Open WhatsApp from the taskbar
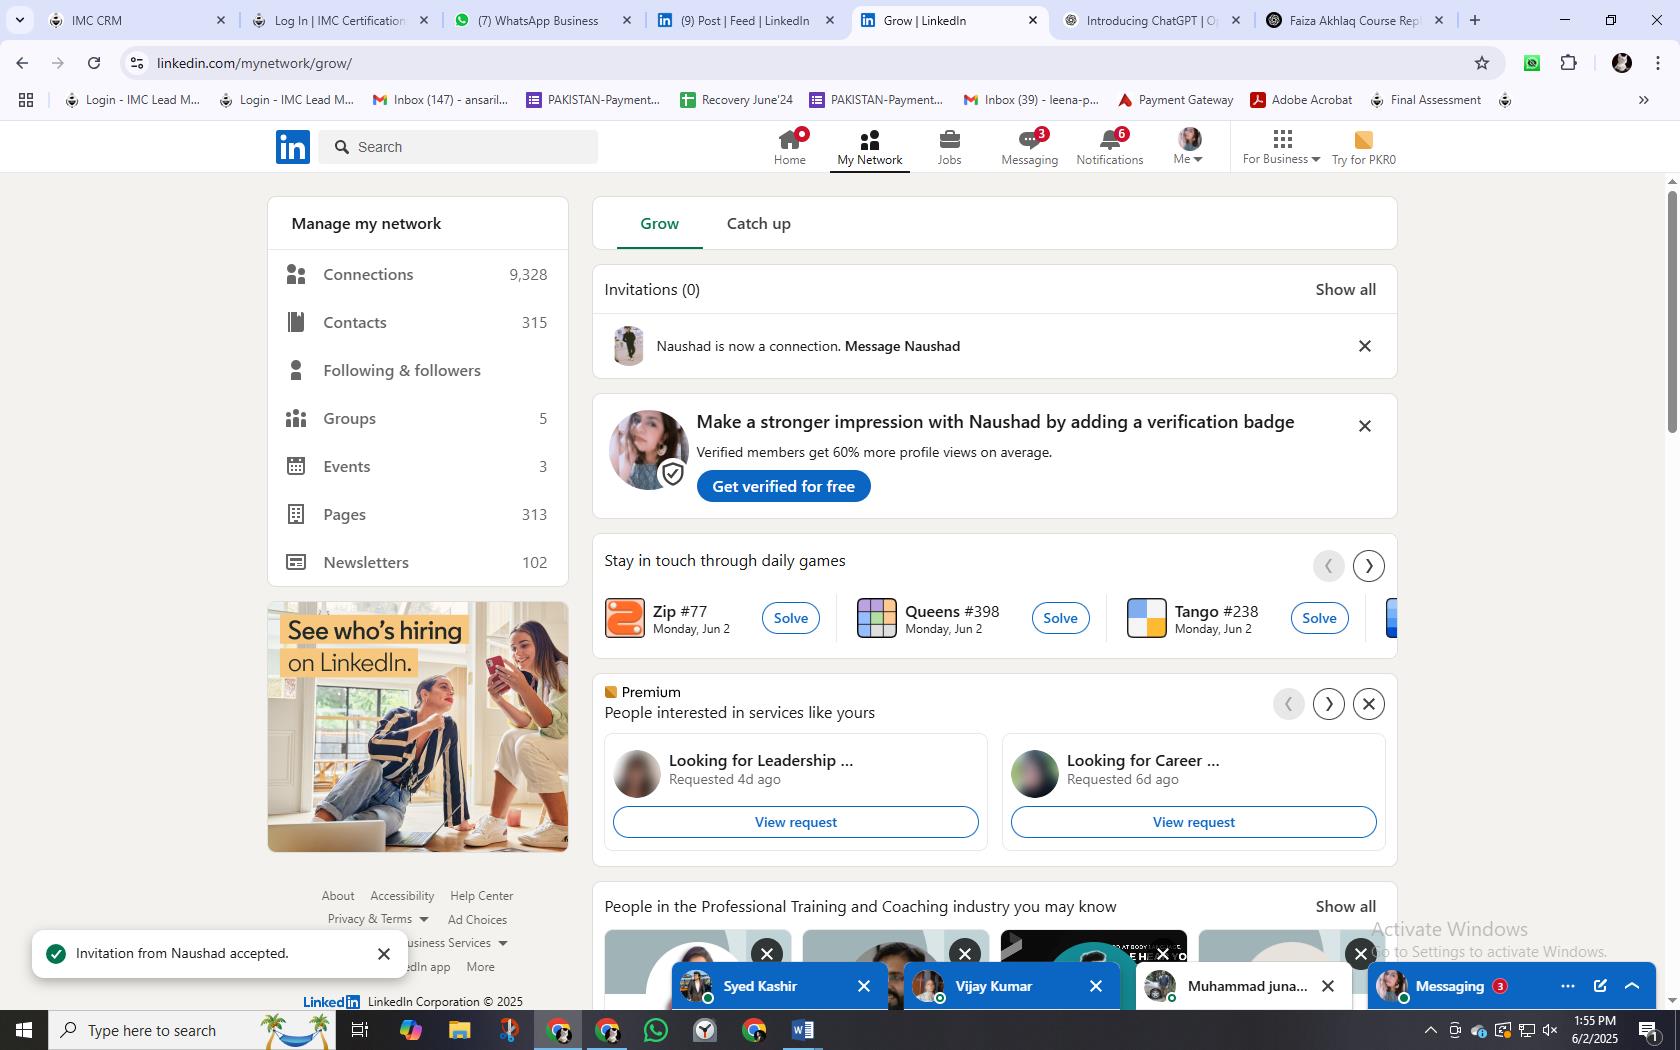 (x=656, y=1030)
